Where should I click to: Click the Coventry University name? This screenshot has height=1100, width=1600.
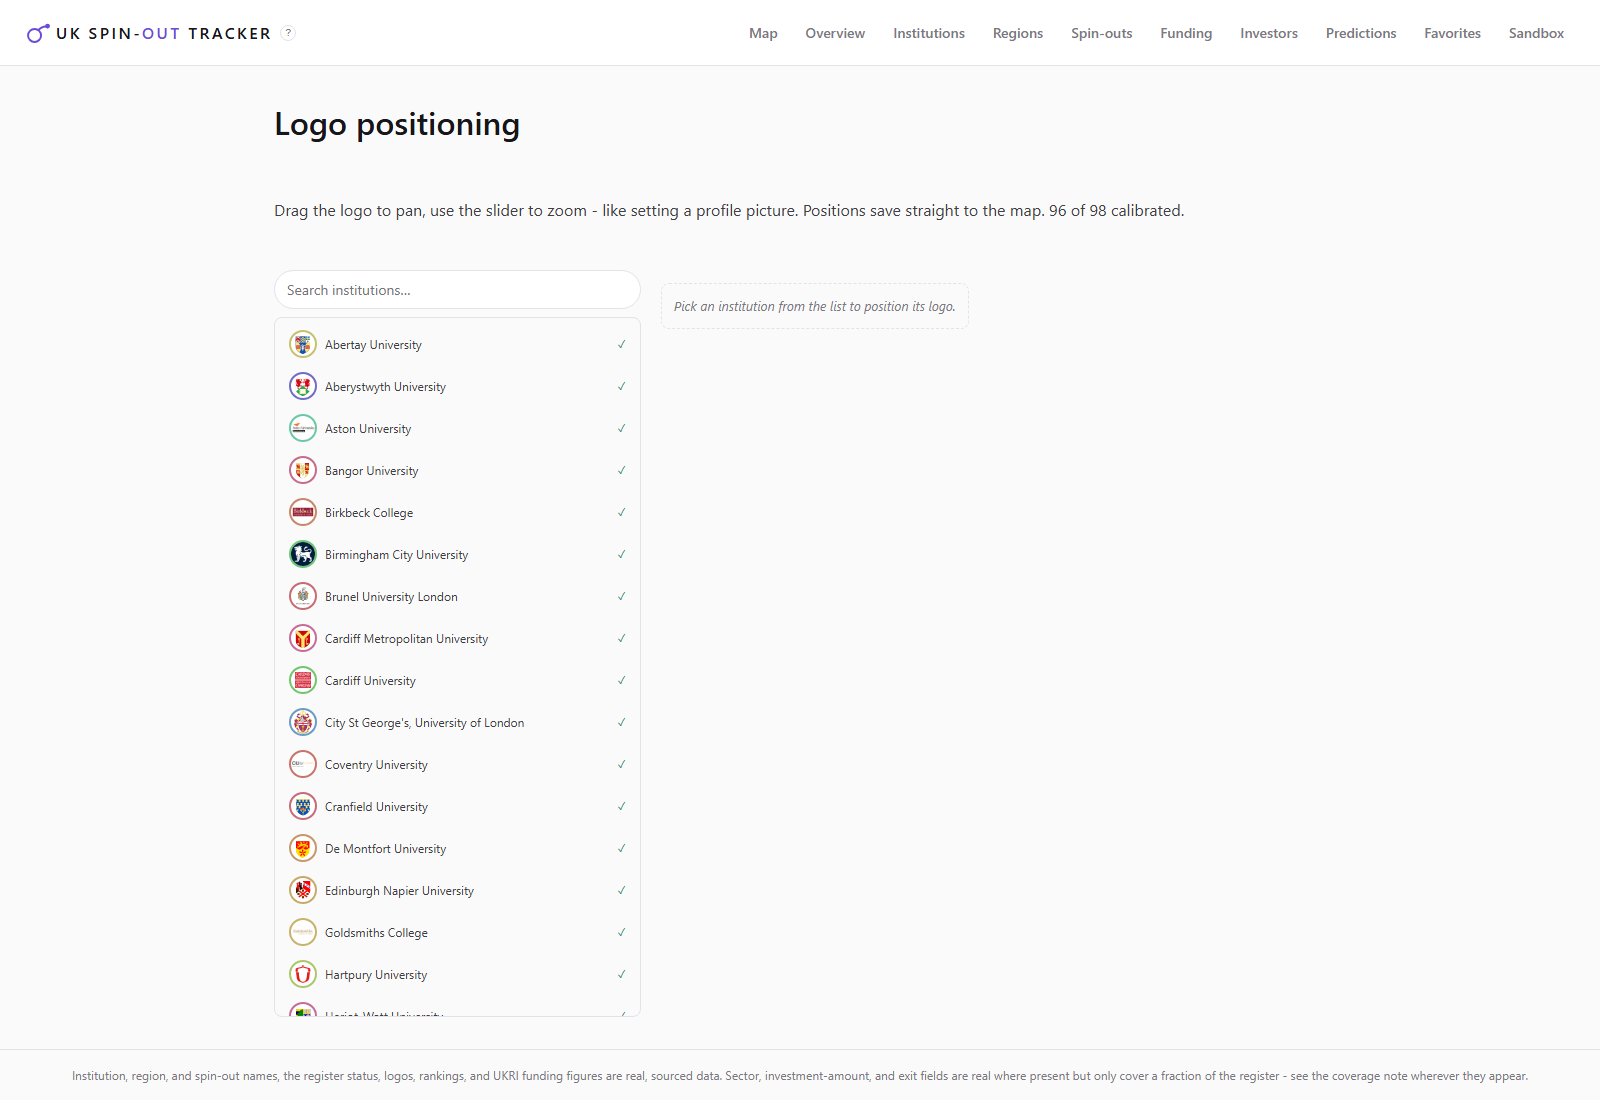pos(376,765)
